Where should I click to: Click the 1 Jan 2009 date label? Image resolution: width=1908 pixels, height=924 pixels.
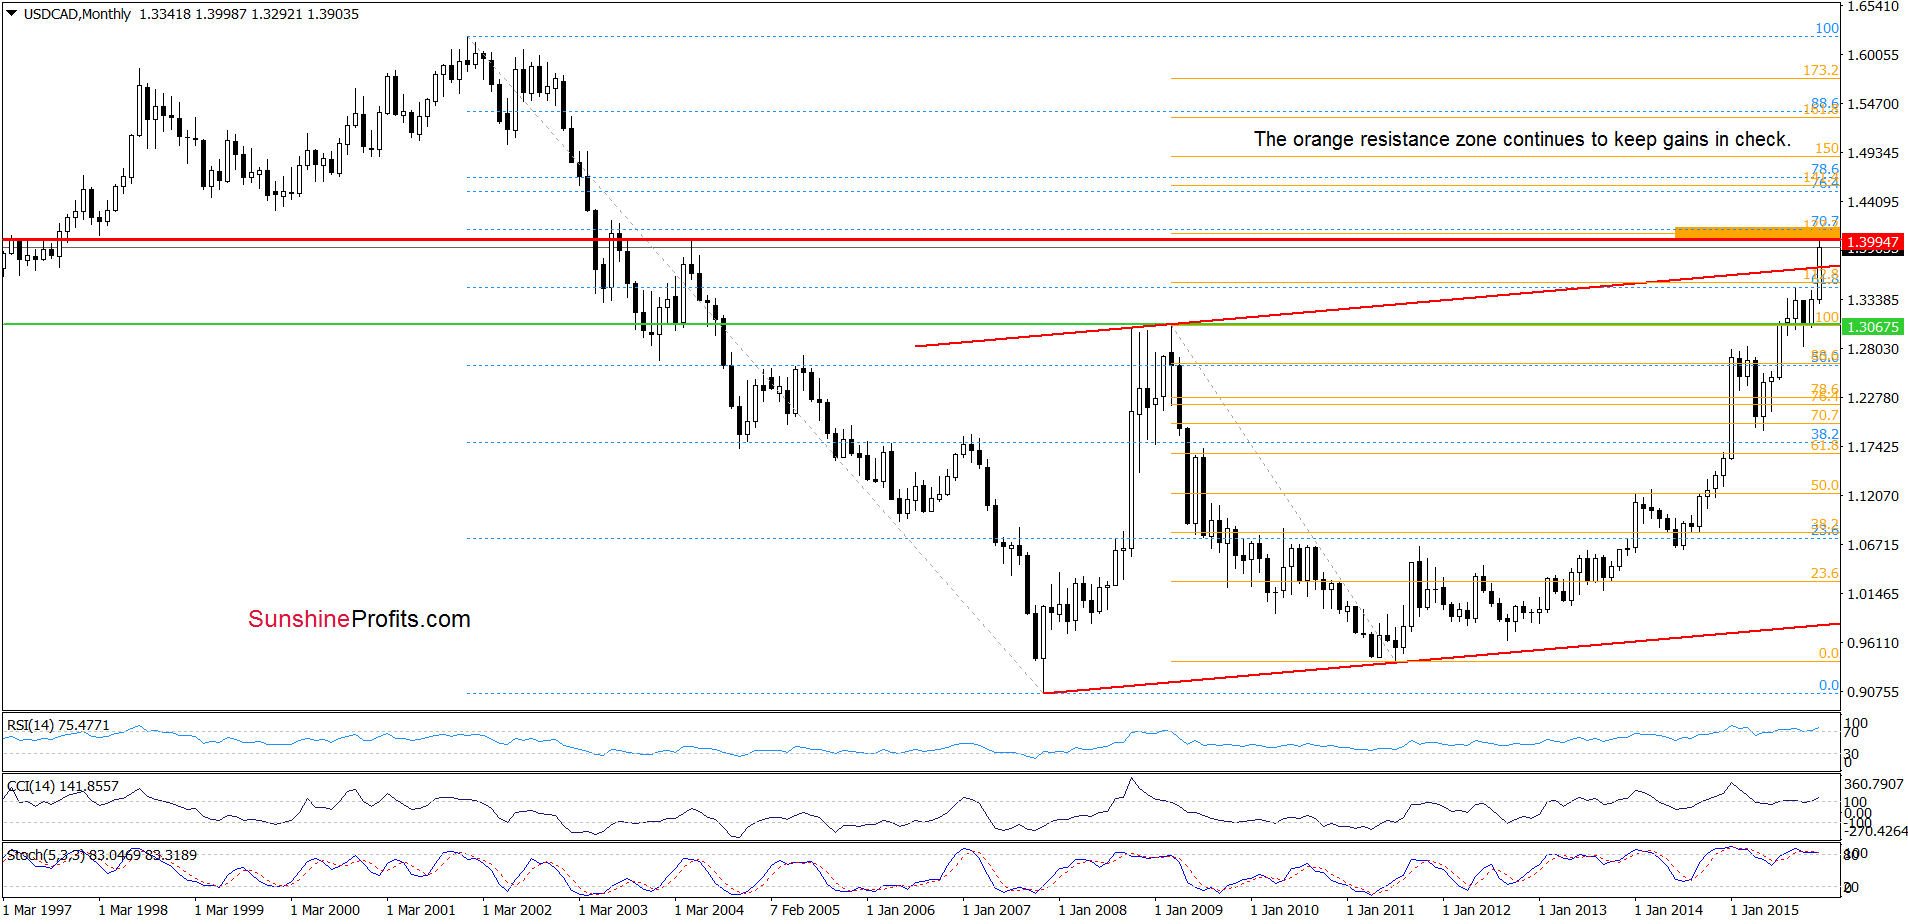(1189, 910)
